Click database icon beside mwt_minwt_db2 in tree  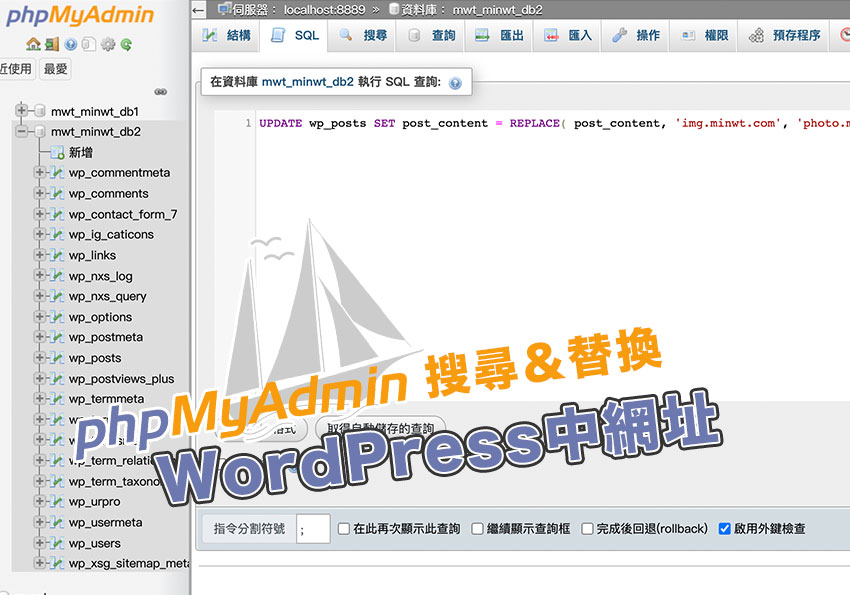40,132
